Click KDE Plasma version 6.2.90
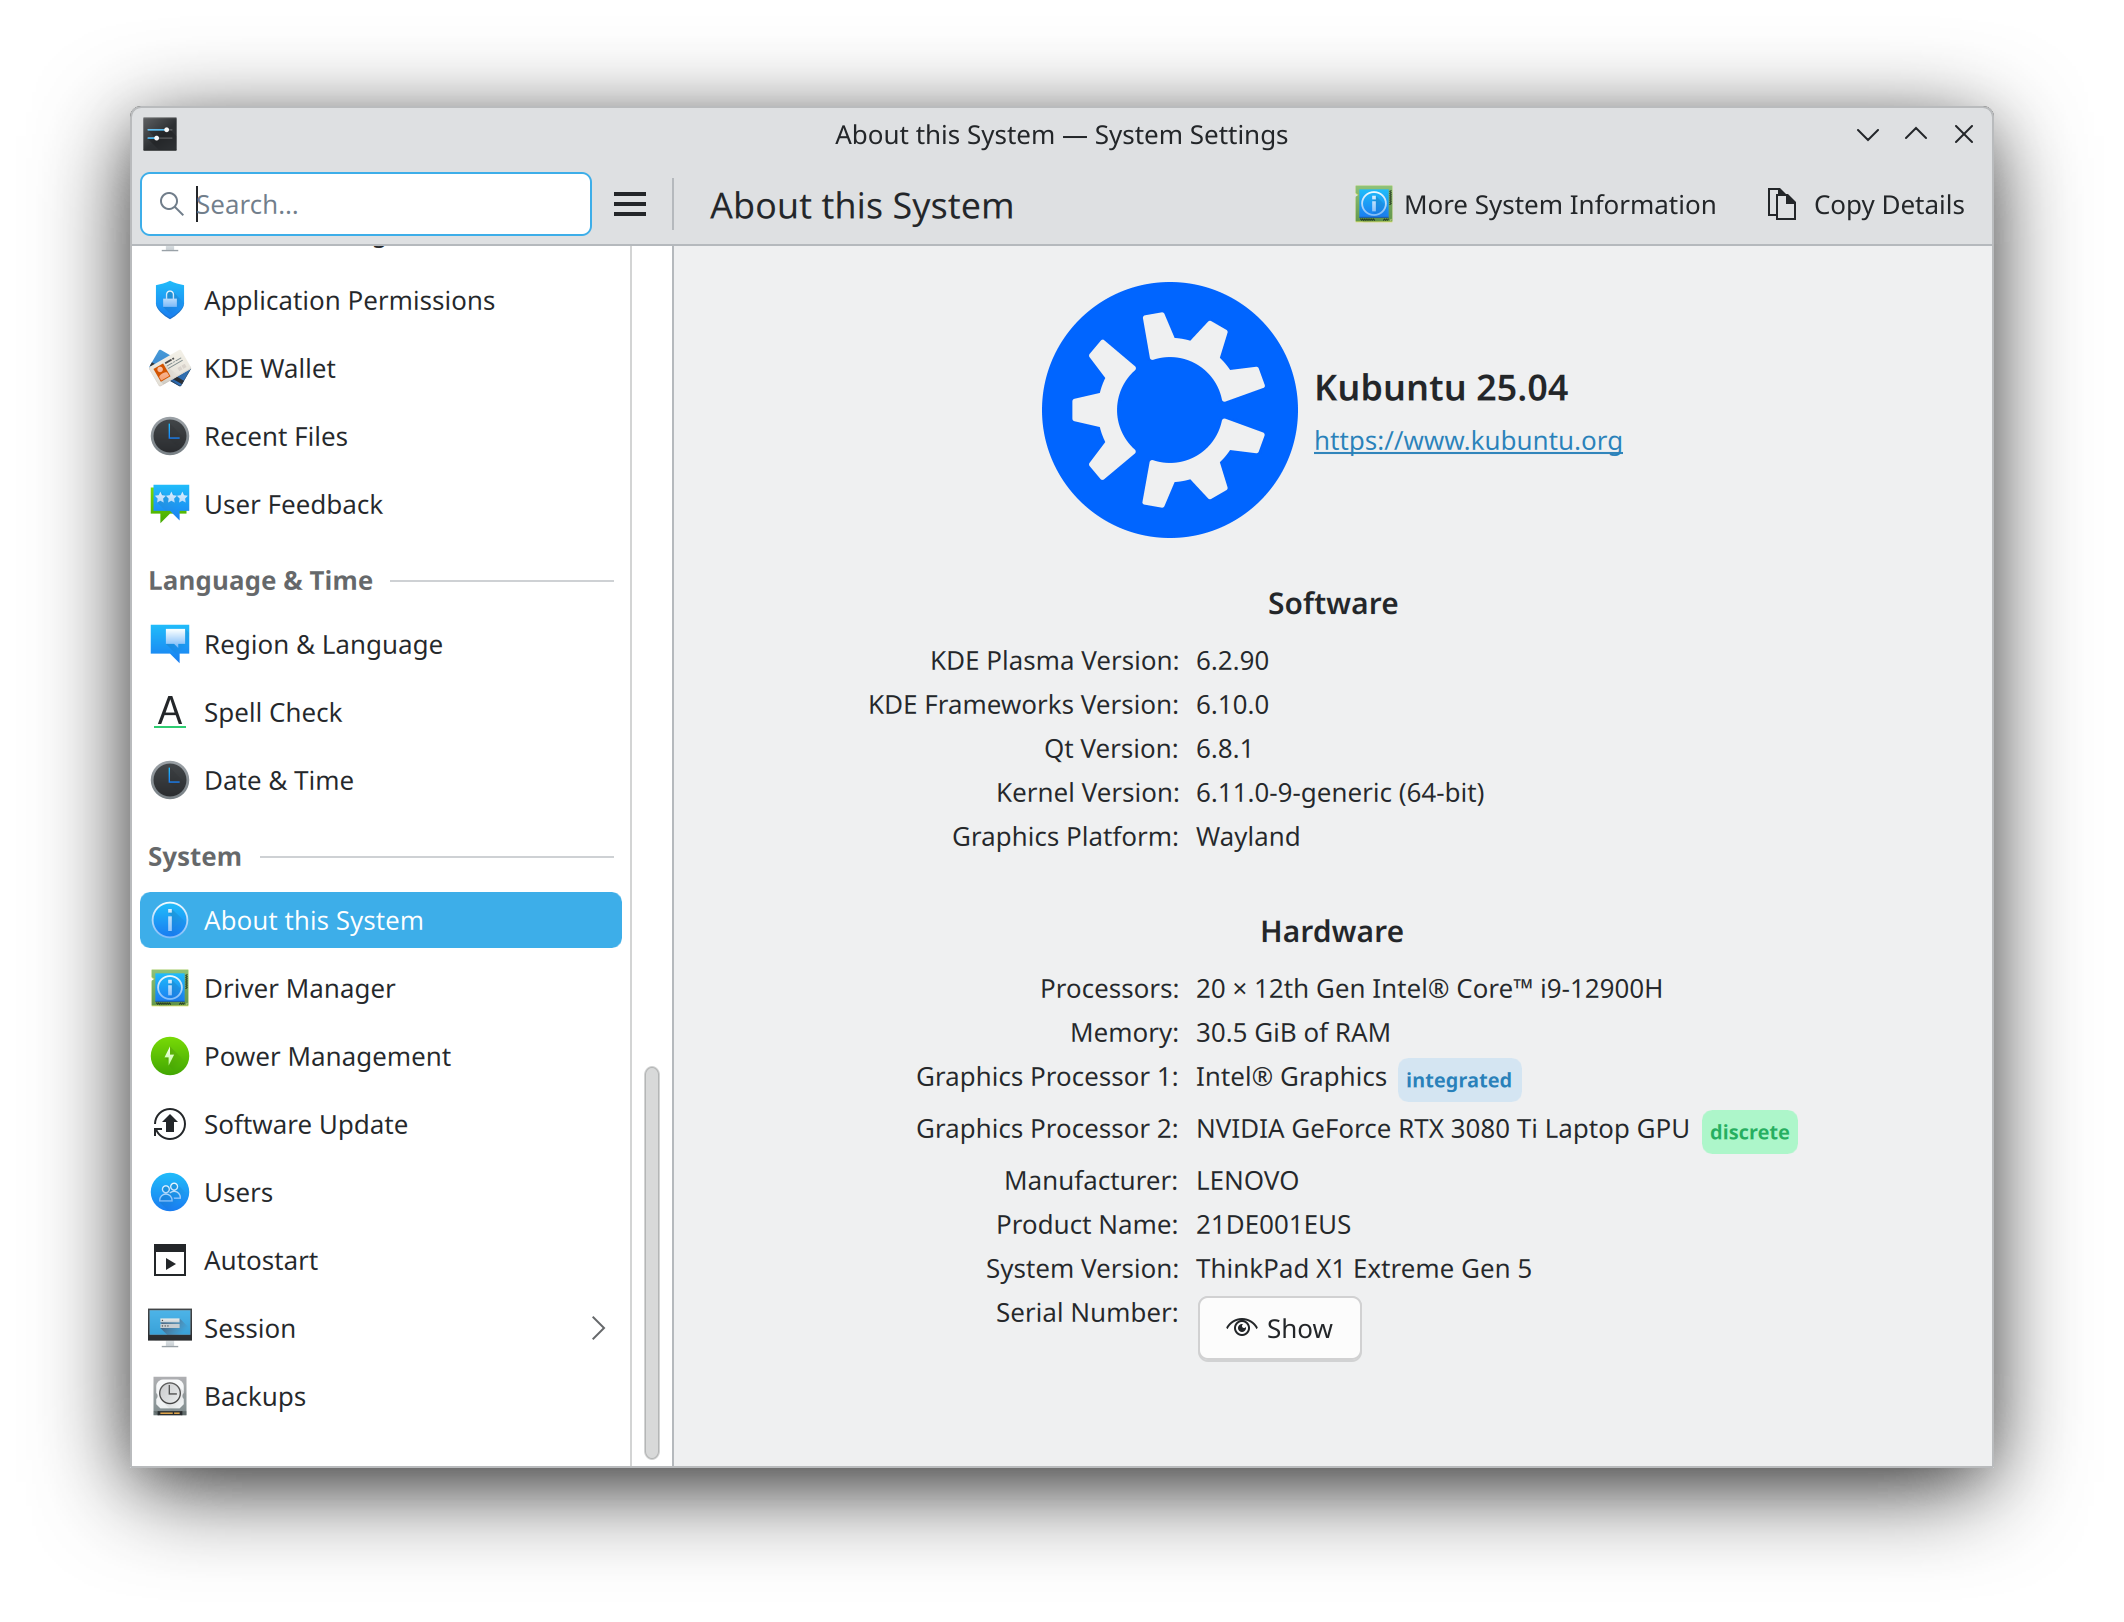Screen dimensions: 2124x1622 click(1232, 660)
